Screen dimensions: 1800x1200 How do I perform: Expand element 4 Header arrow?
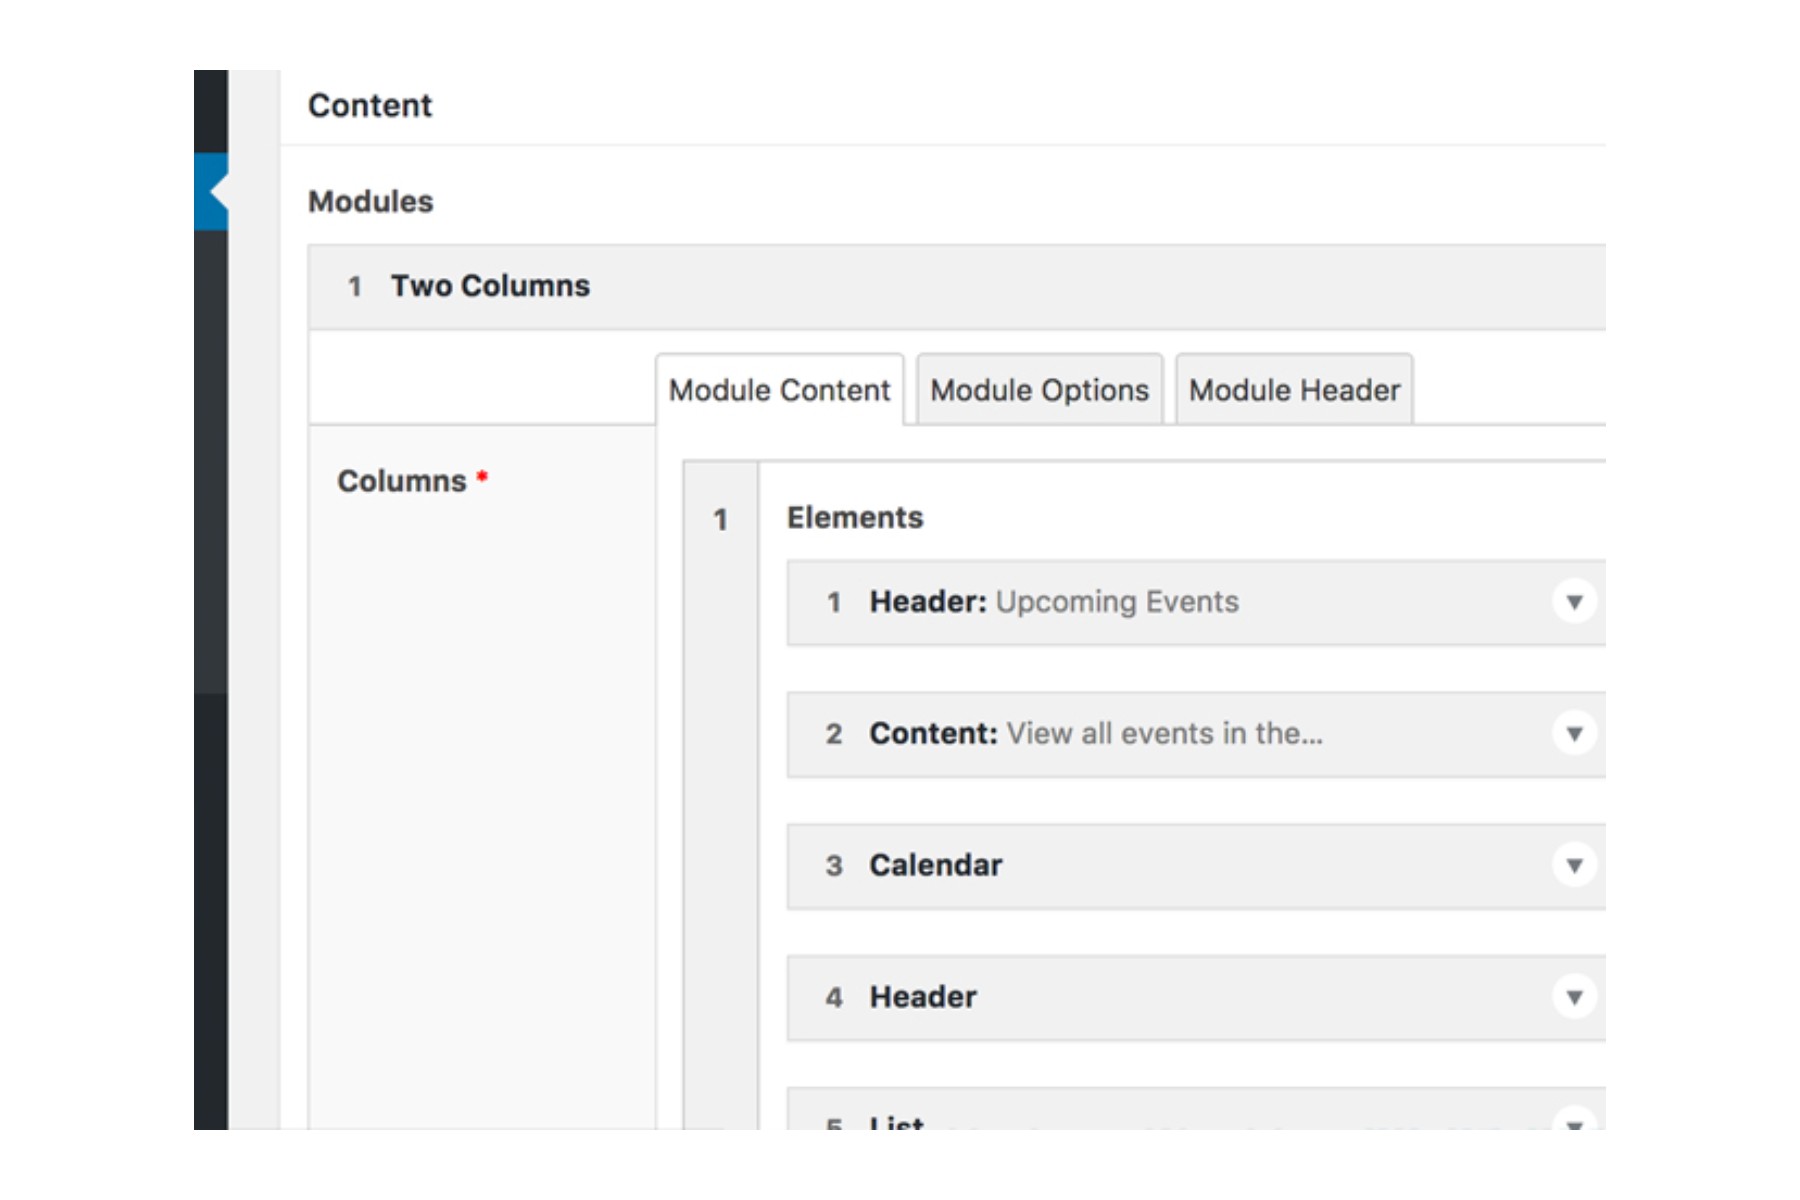tap(1574, 998)
